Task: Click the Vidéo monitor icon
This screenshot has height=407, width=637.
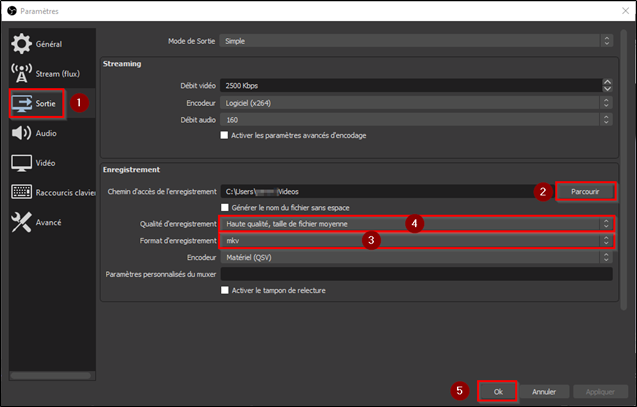Action: pyautogui.click(x=21, y=162)
